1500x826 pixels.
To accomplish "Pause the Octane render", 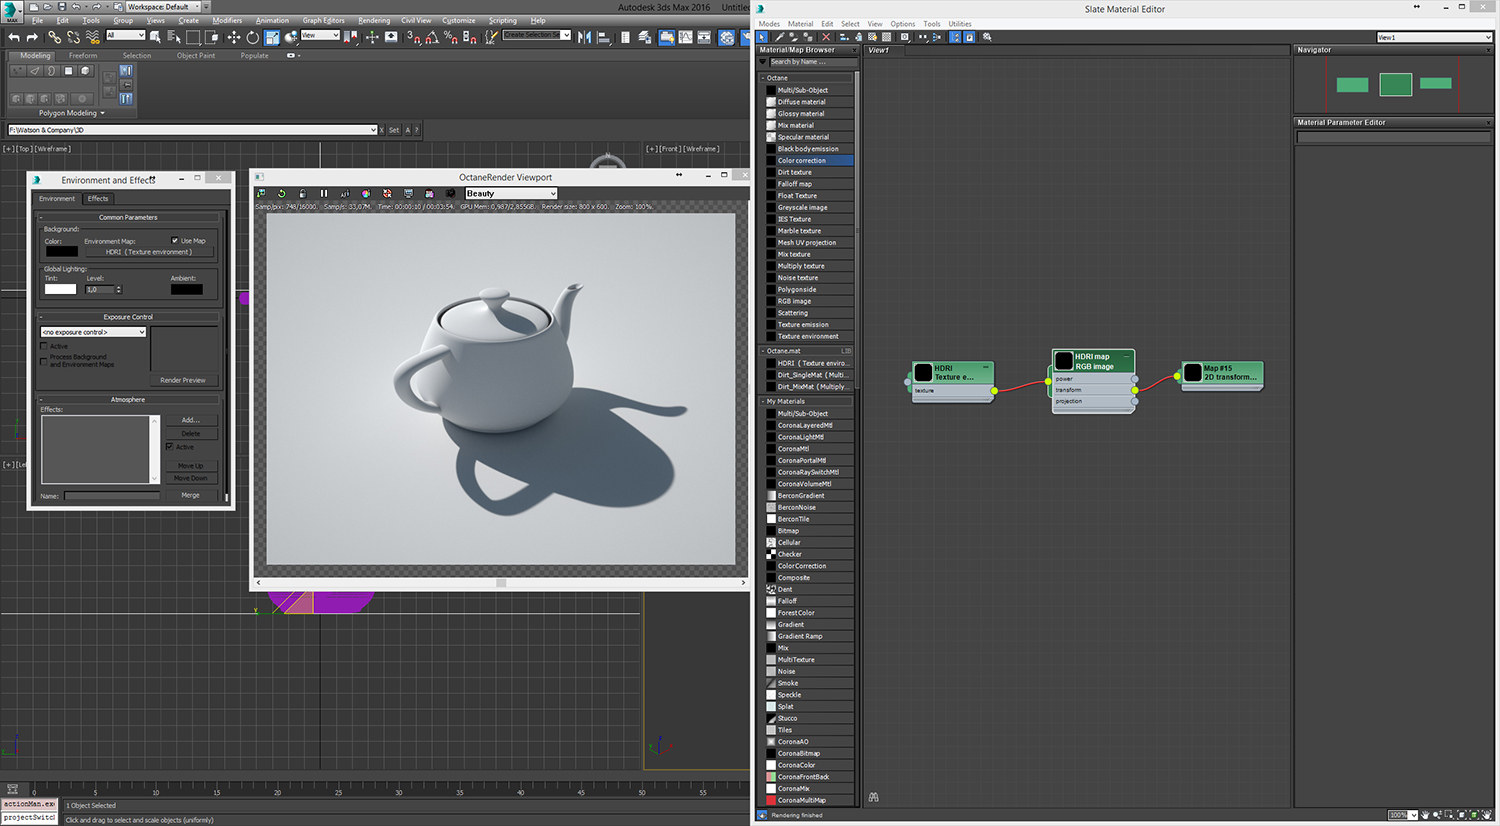I will (x=323, y=193).
